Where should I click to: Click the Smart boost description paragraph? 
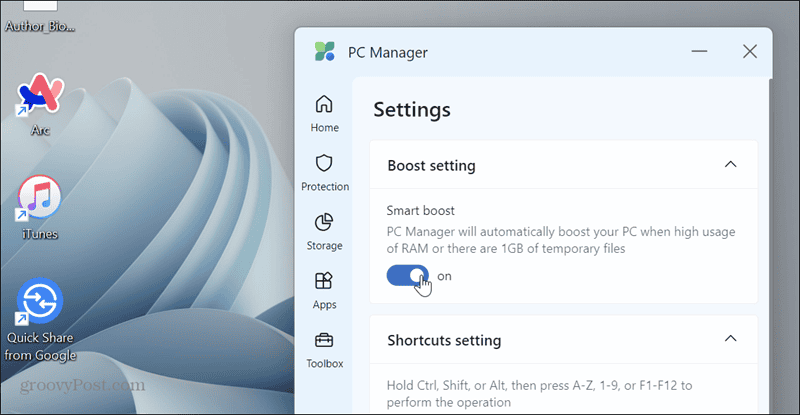(x=561, y=240)
